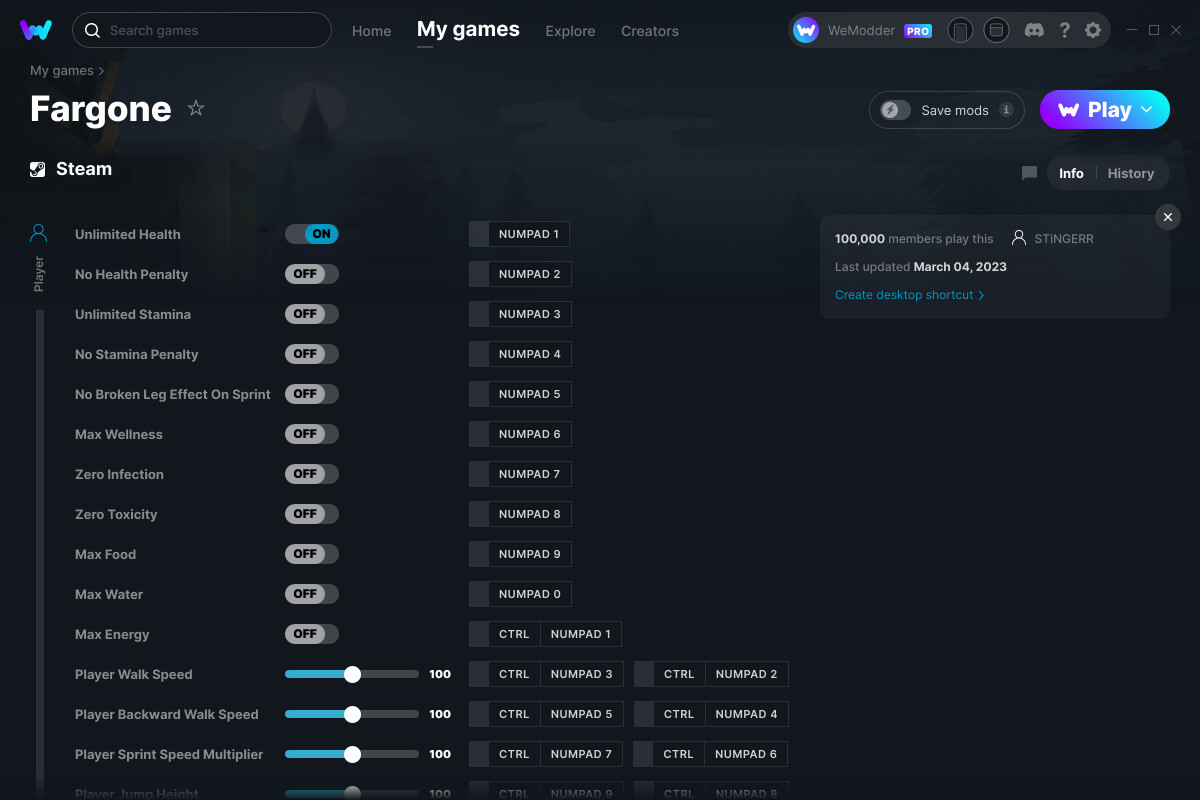The height and width of the screenshot is (800, 1200).
Task: Click the WeMod logo icon
Action: pos(36,30)
